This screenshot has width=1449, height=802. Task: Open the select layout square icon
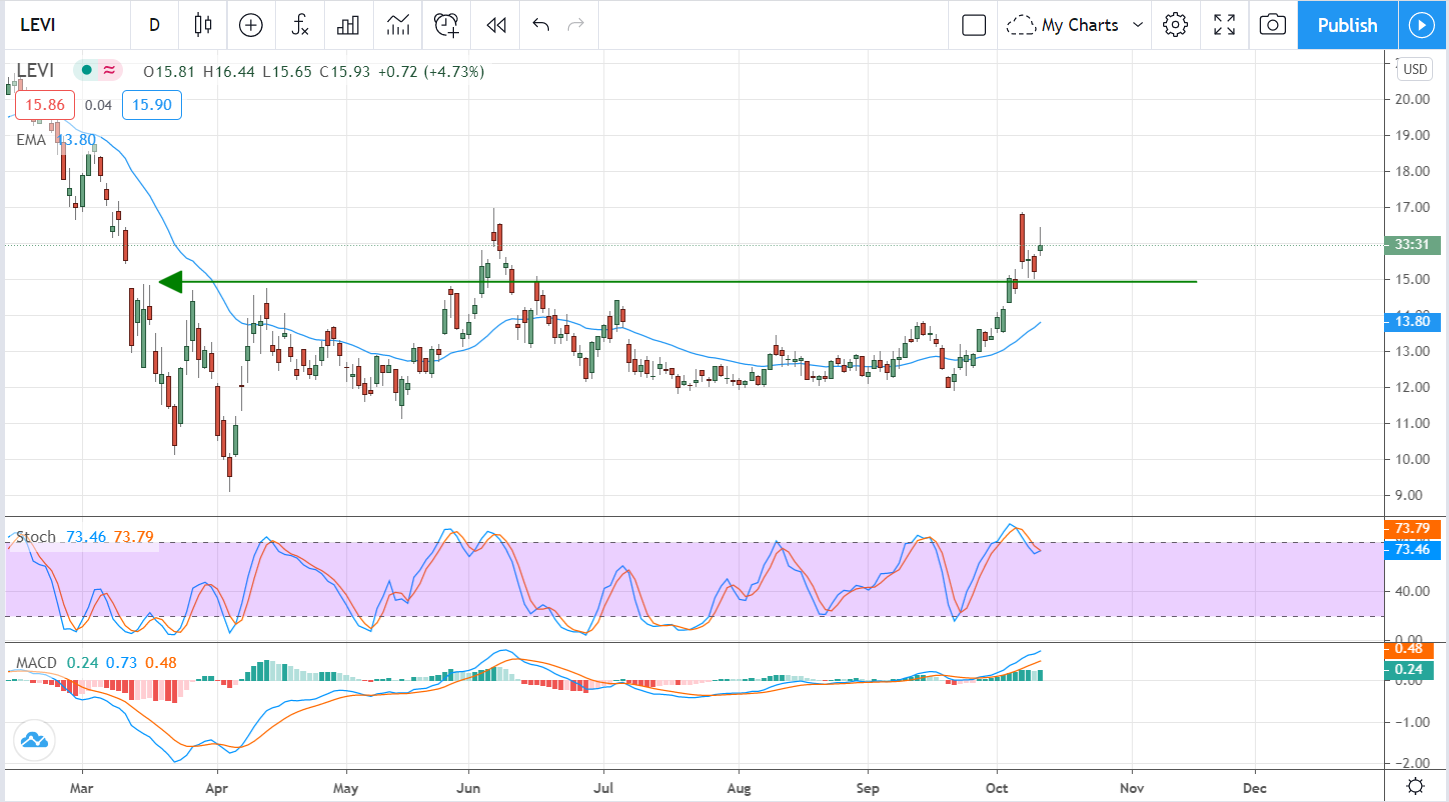click(973, 25)
